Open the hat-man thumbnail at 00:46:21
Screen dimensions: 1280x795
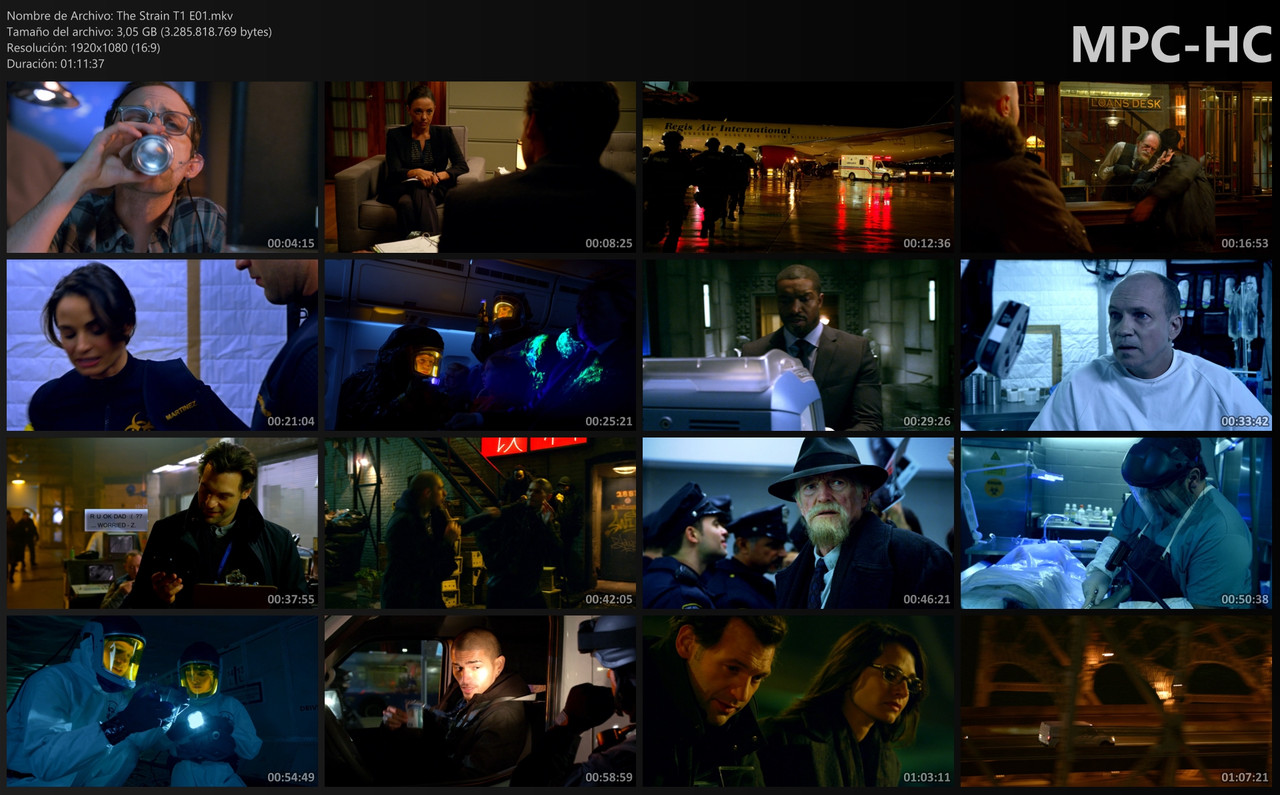(x=798, y=523)
